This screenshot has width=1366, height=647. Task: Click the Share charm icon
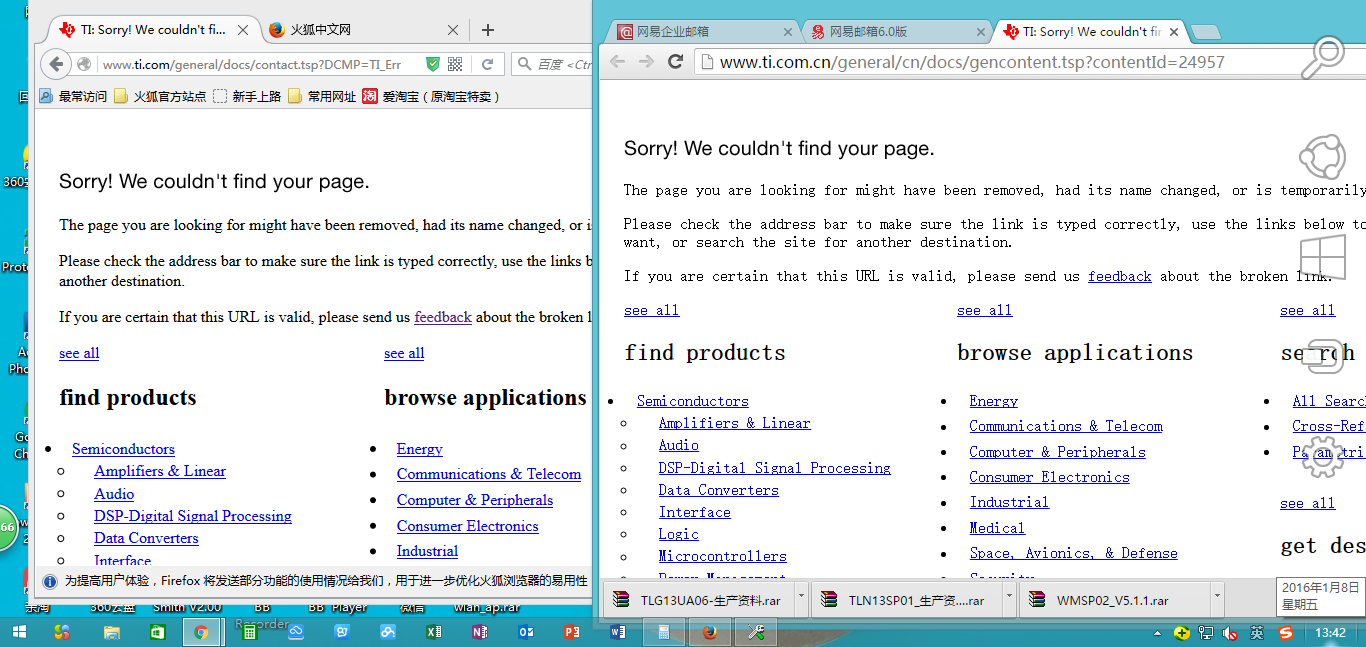tap(1322, 157)
